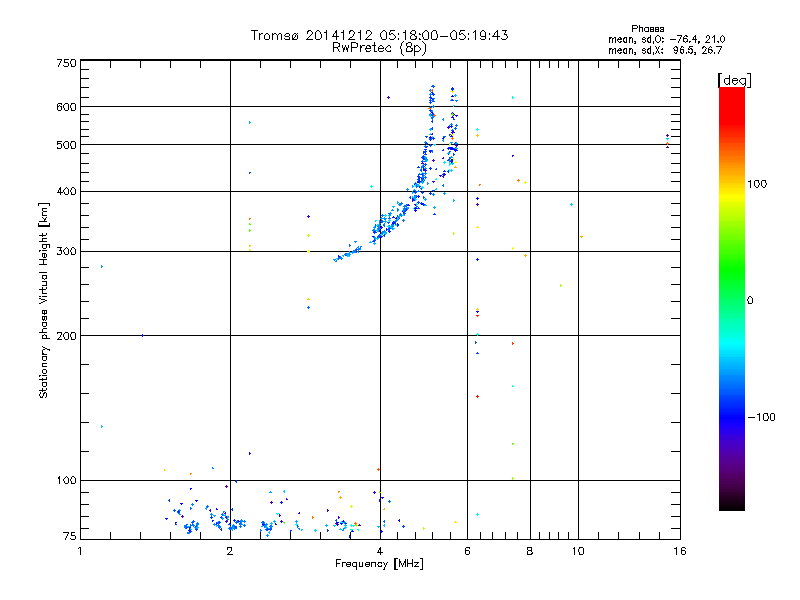Click the purple point near 620 km just right of 4 MHz
The image size is (800, 600).
[x=388, y=97]
